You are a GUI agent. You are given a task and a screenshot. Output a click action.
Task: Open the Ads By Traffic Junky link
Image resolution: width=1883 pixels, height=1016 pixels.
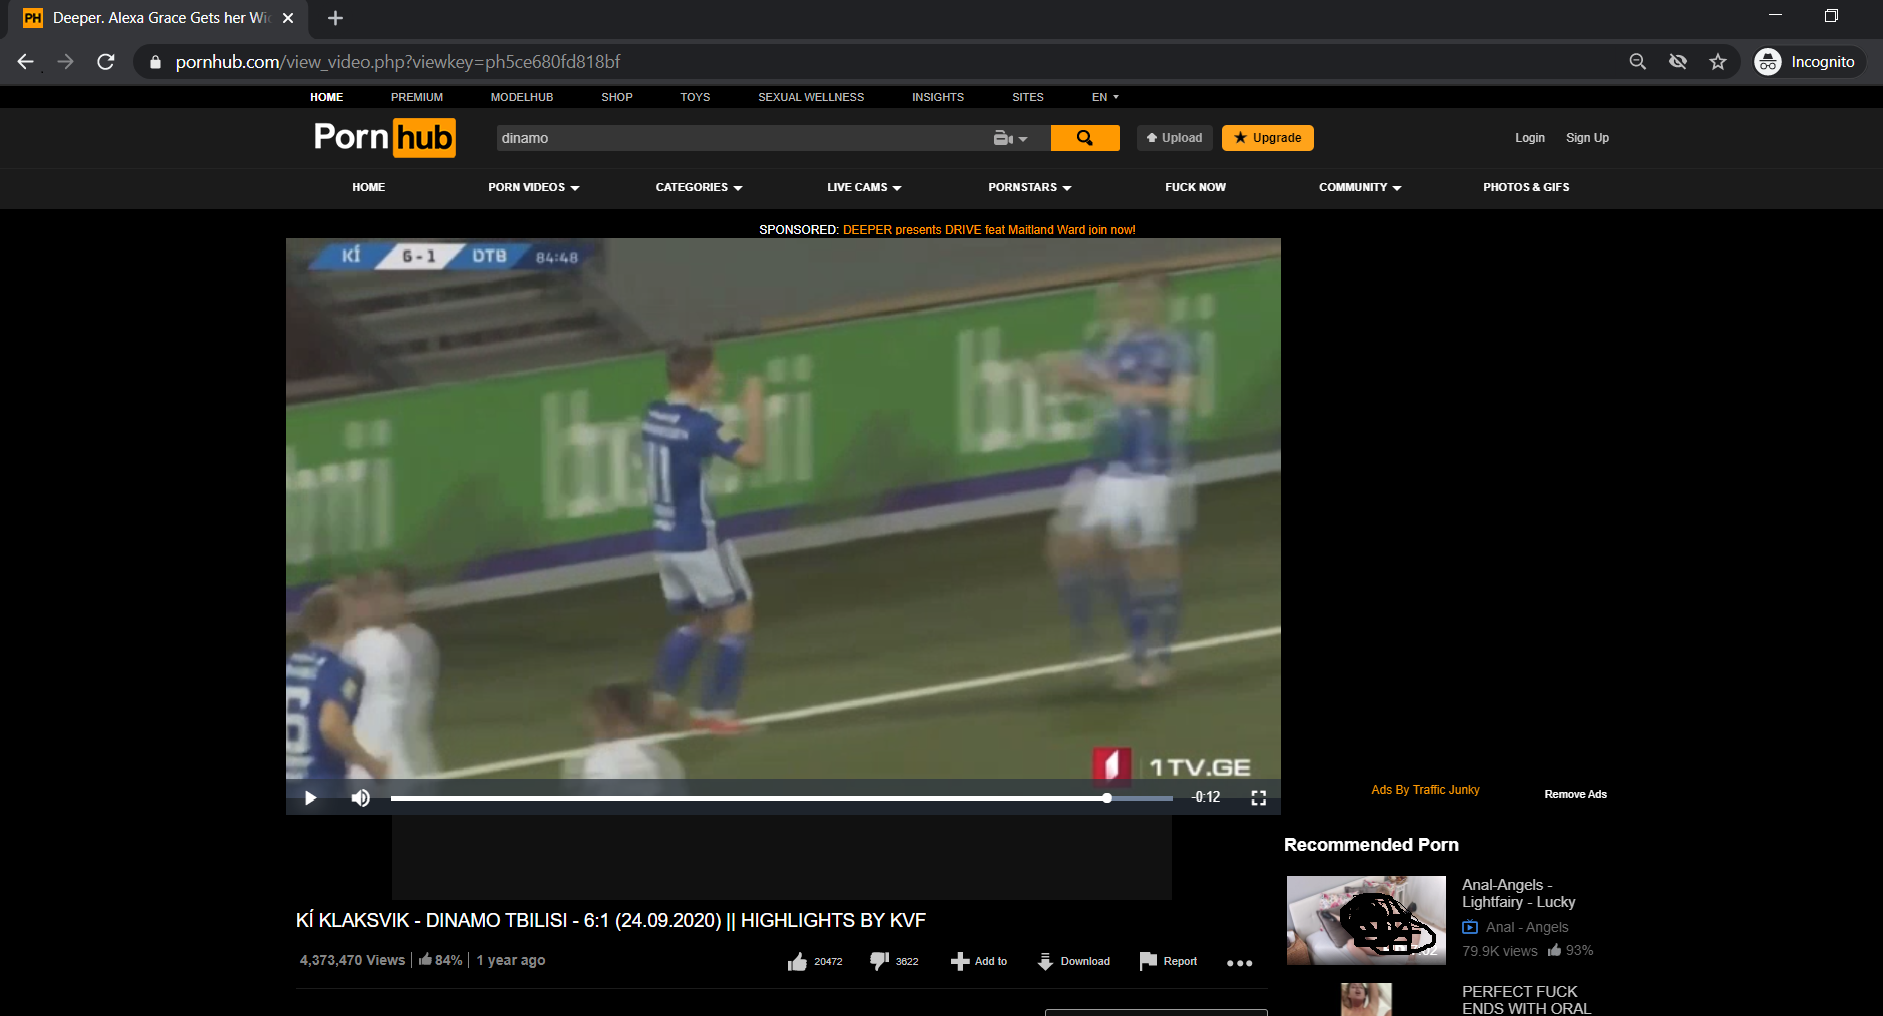click(1426, 790)
